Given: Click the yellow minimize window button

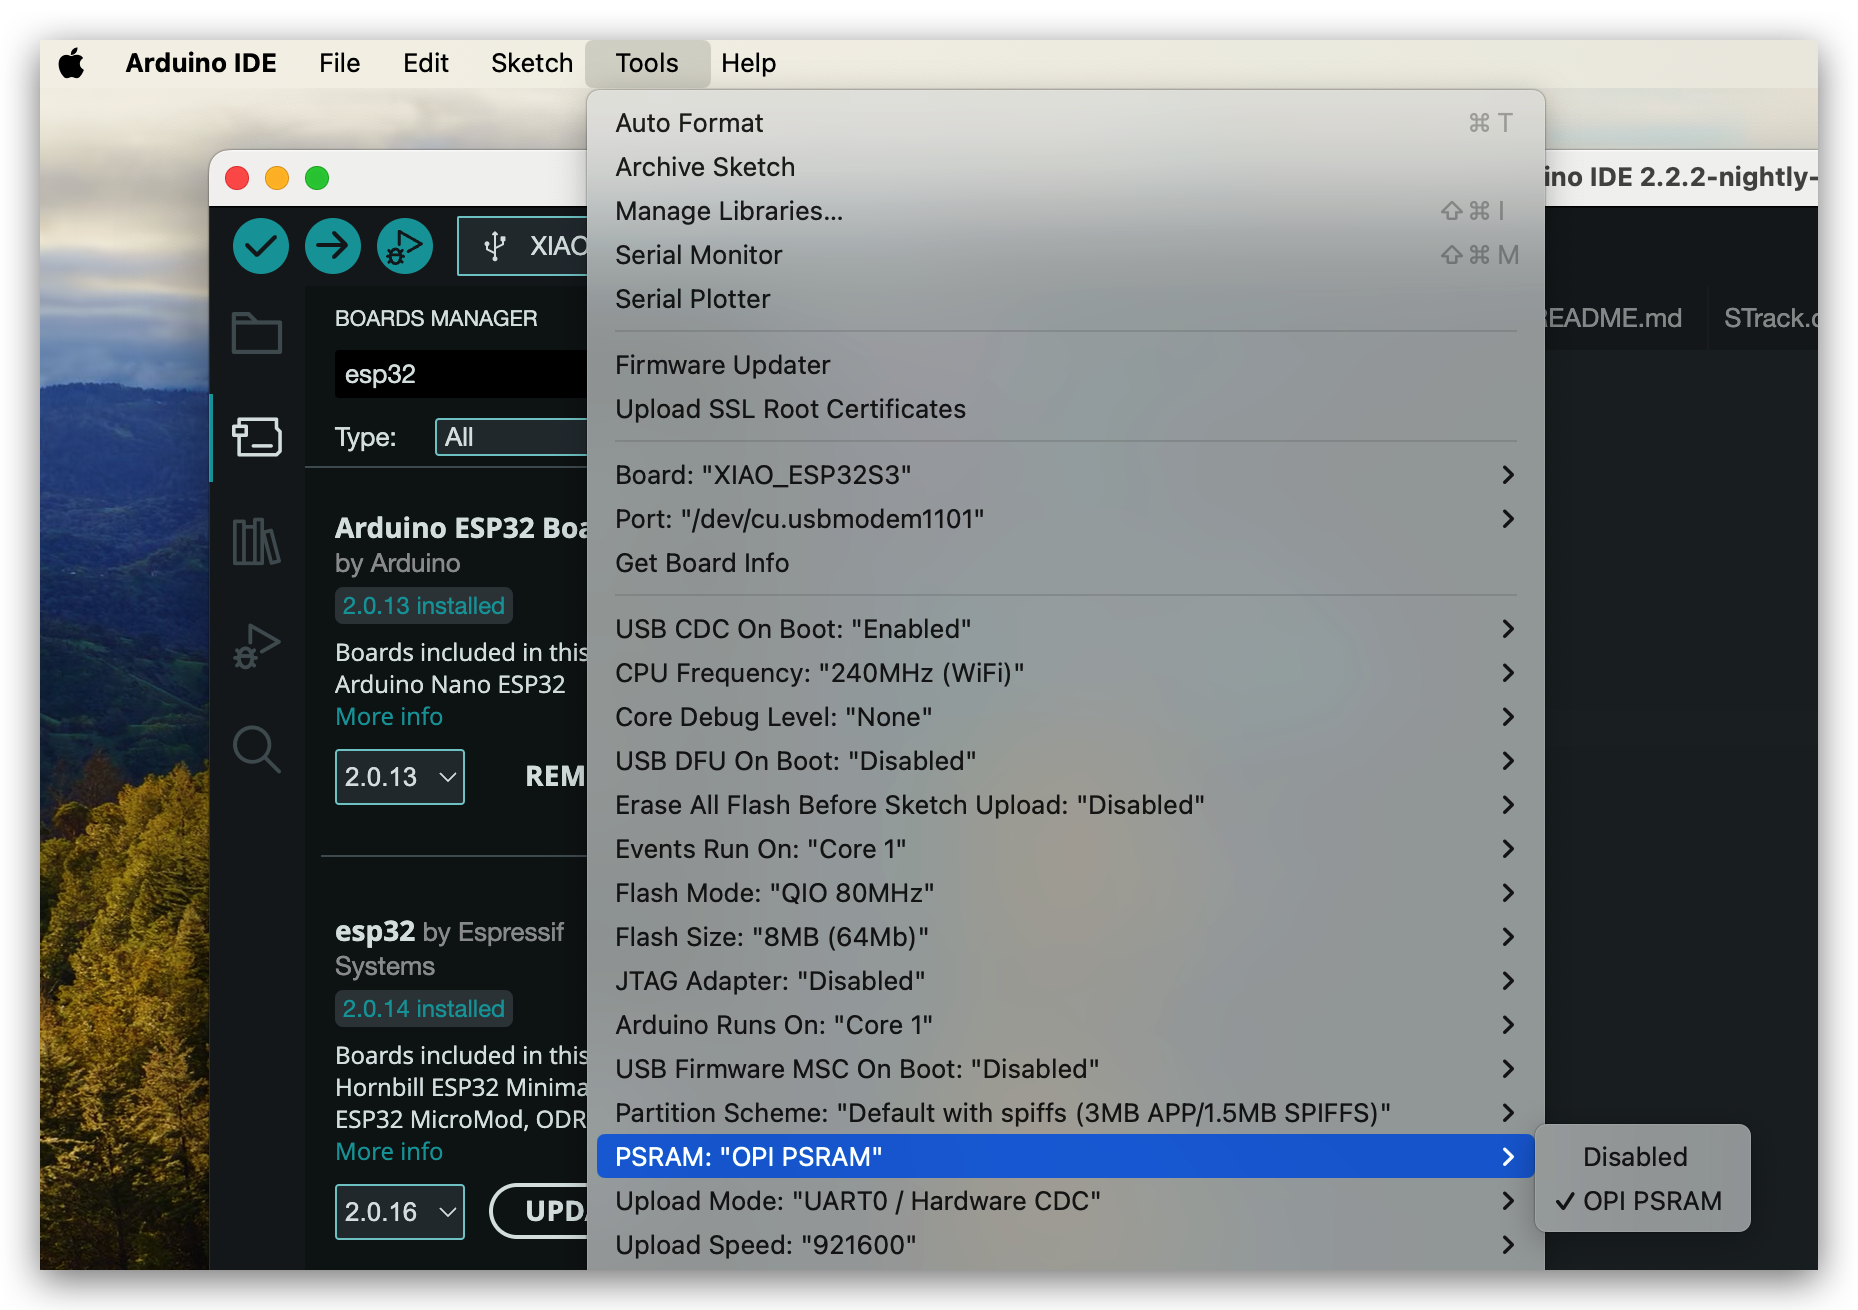Looking at the screenshot, I should [277, 178].
